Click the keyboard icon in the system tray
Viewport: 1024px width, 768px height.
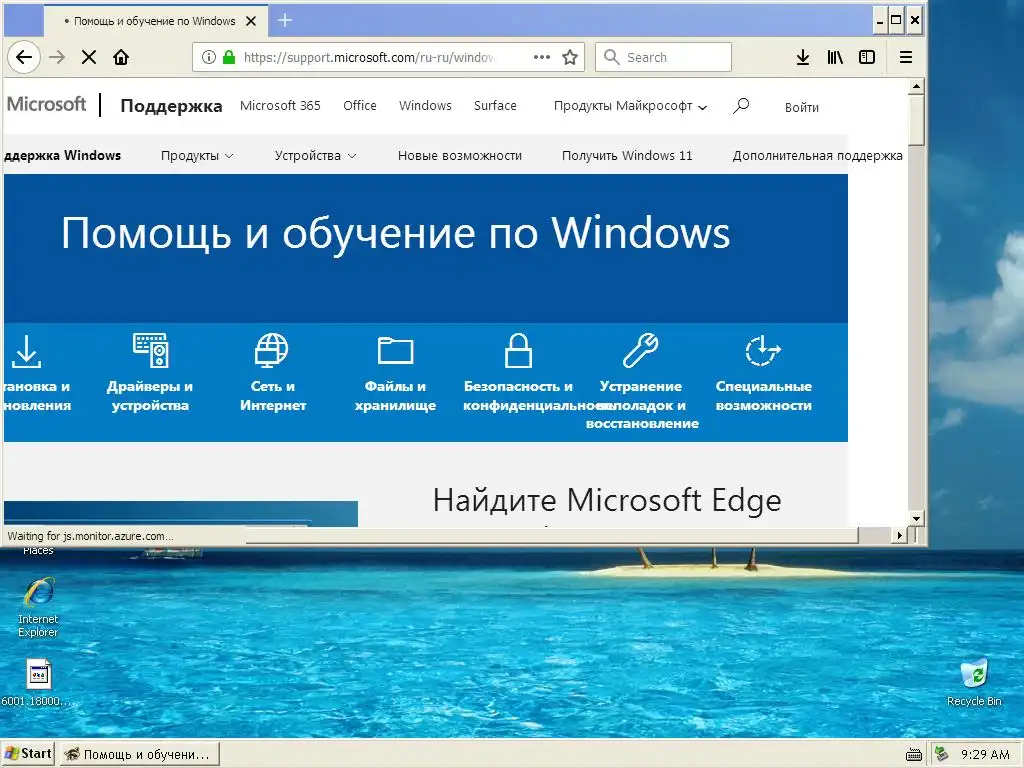914,755
